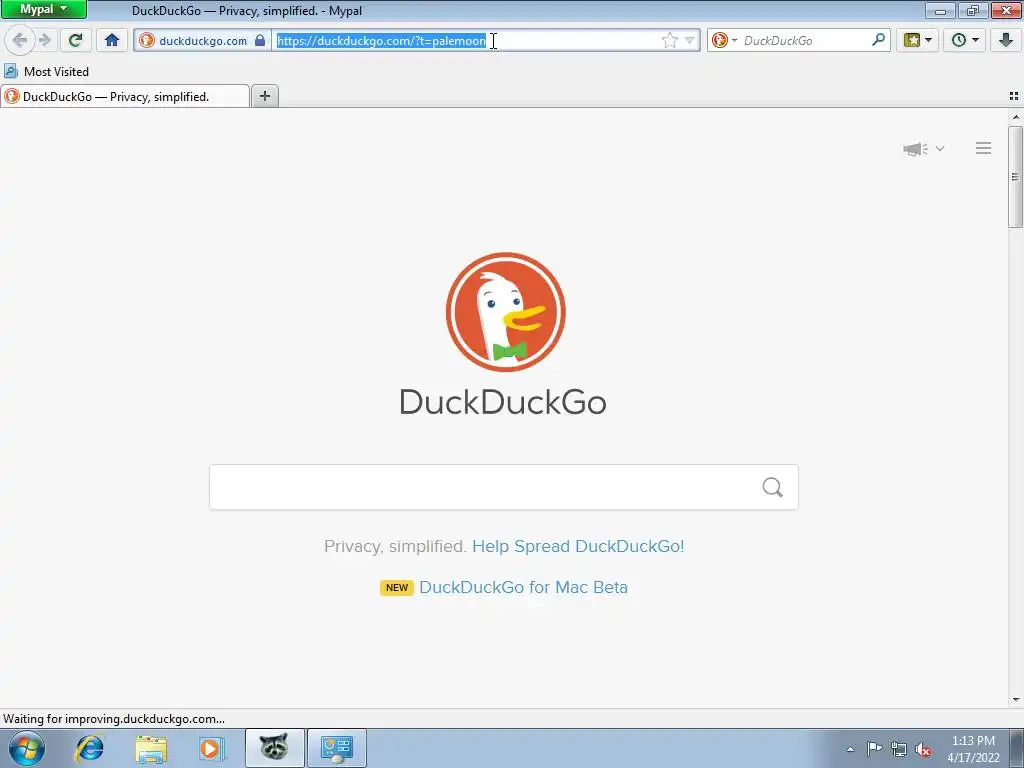Image resolution: width=1024 pixels, height=768 pixels.
Task: Open the home page
Action: (112, 40)
